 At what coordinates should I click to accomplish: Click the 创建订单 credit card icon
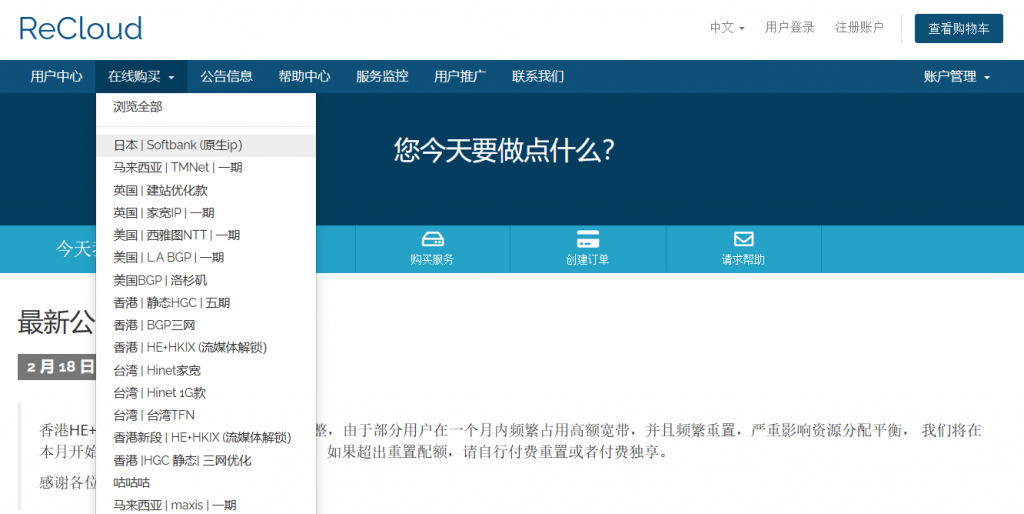588,238
